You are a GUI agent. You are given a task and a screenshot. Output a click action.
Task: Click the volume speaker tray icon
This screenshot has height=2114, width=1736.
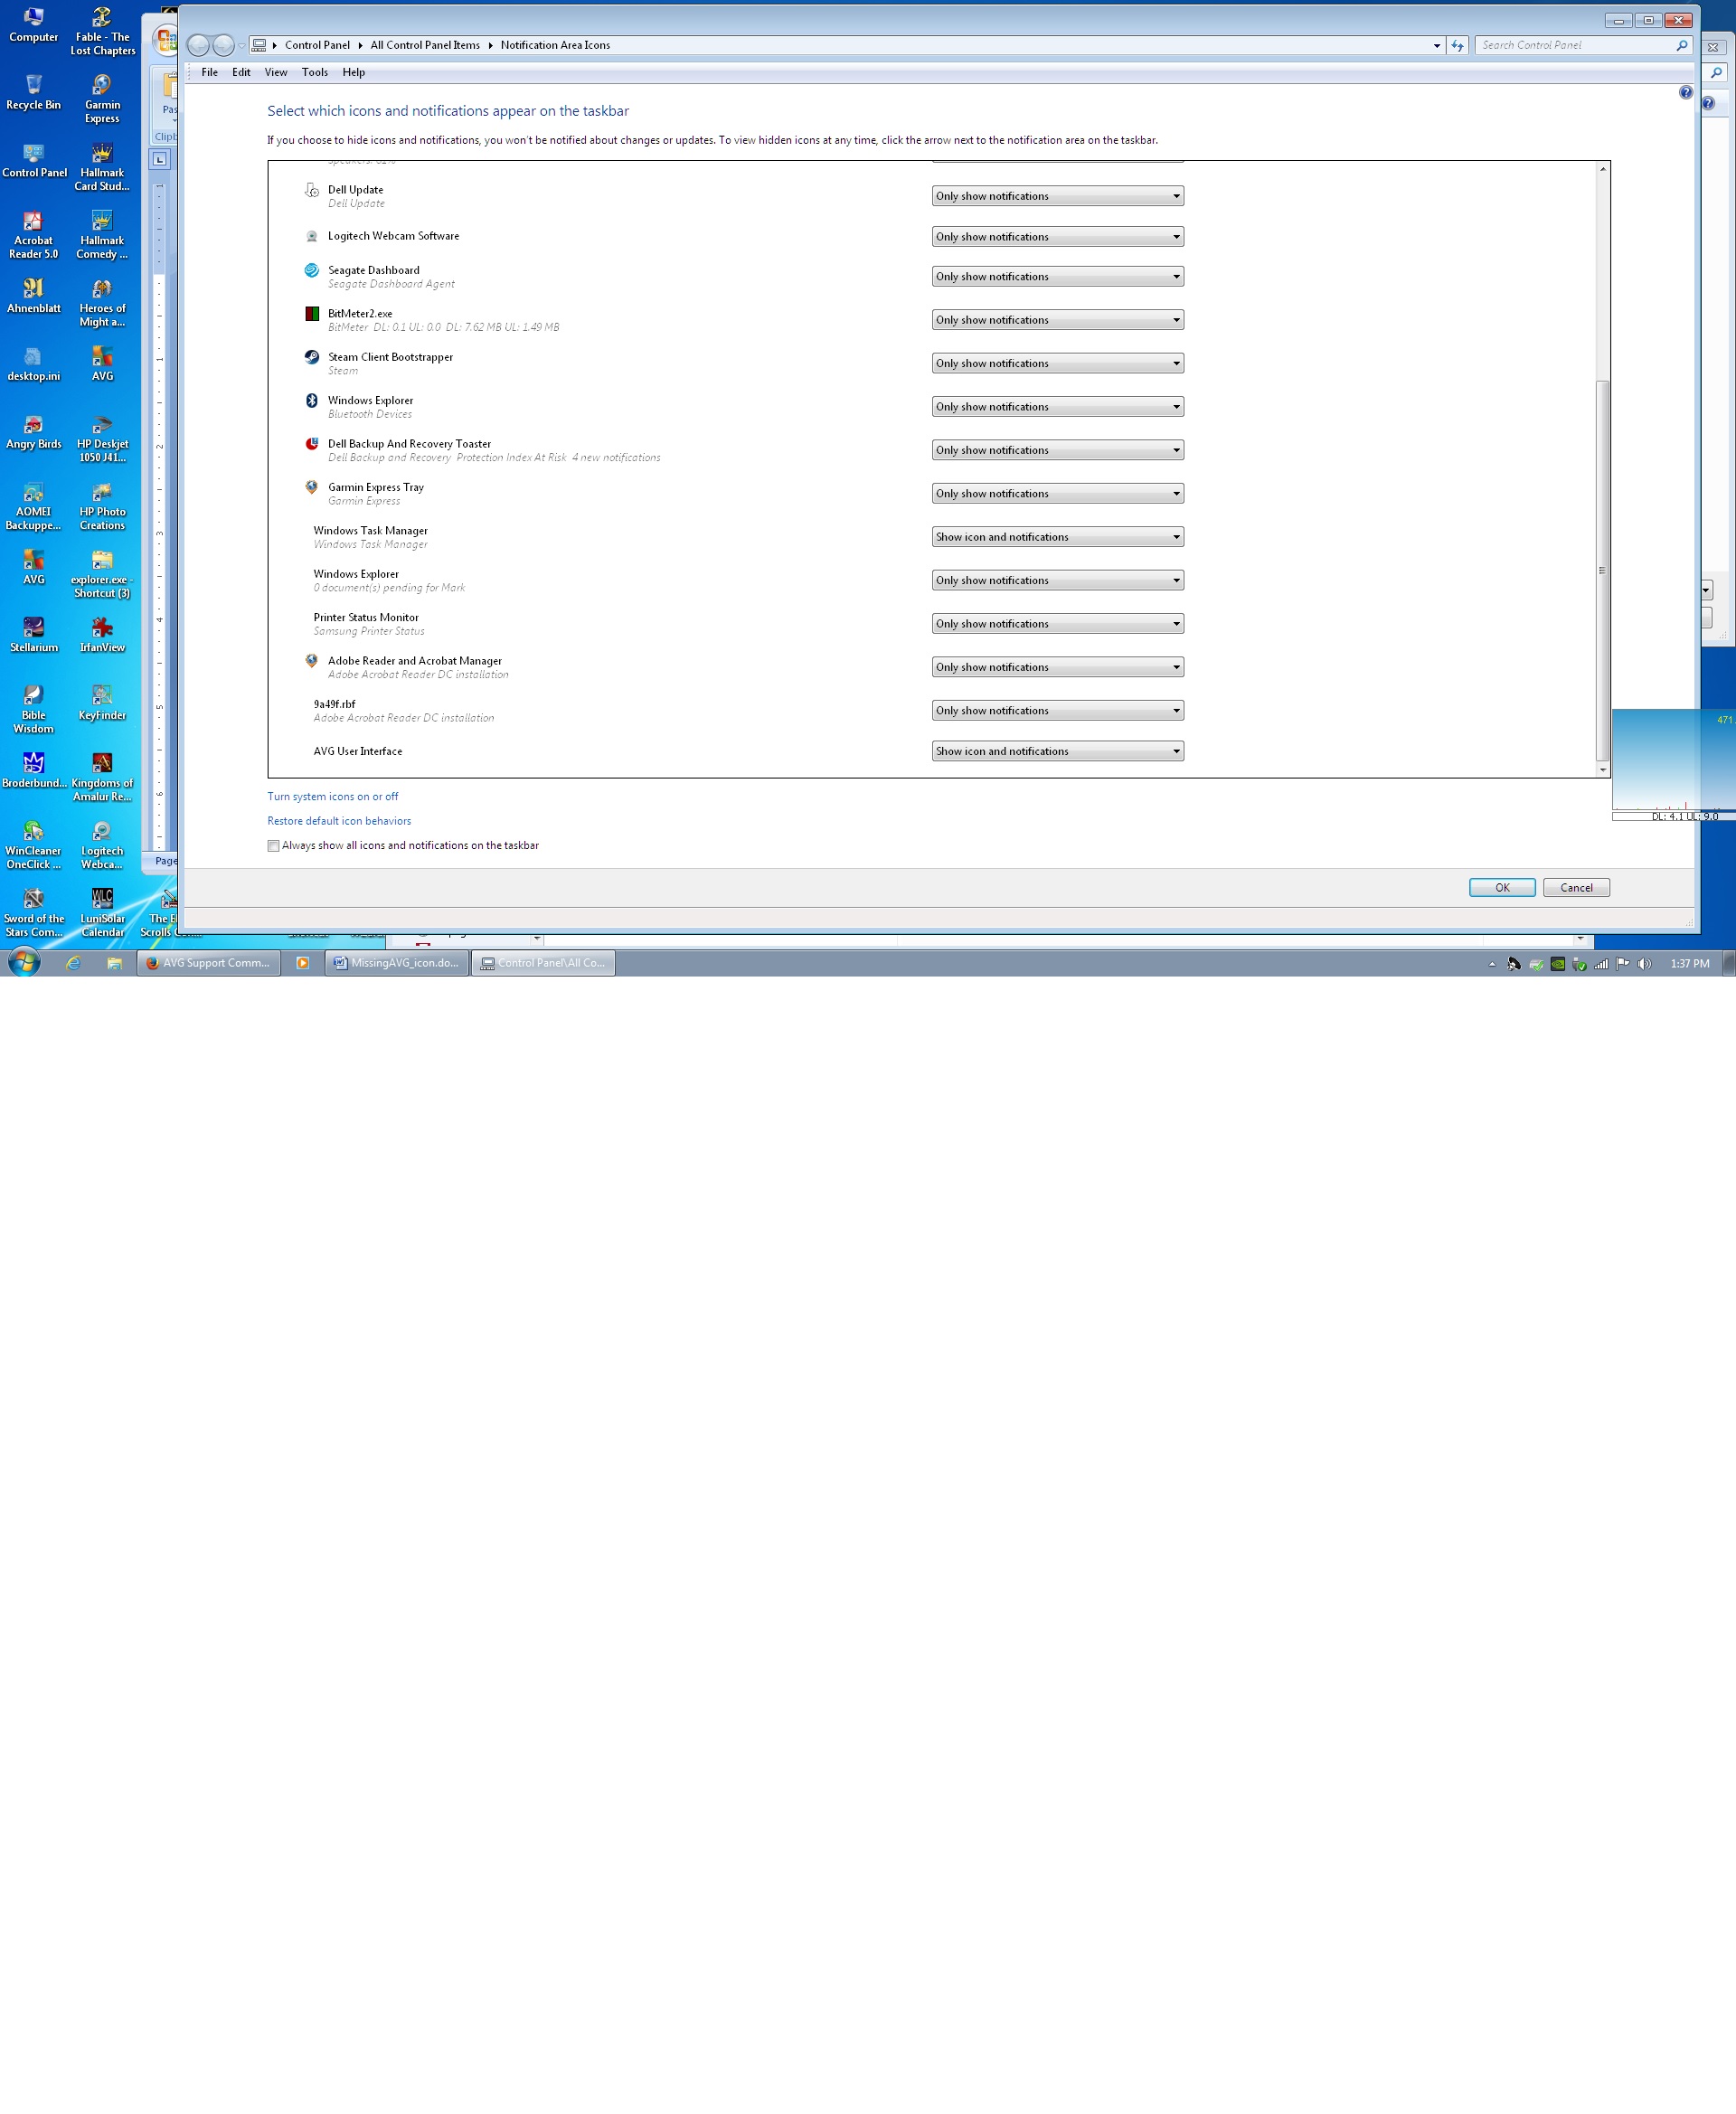tap(1645, 964)
